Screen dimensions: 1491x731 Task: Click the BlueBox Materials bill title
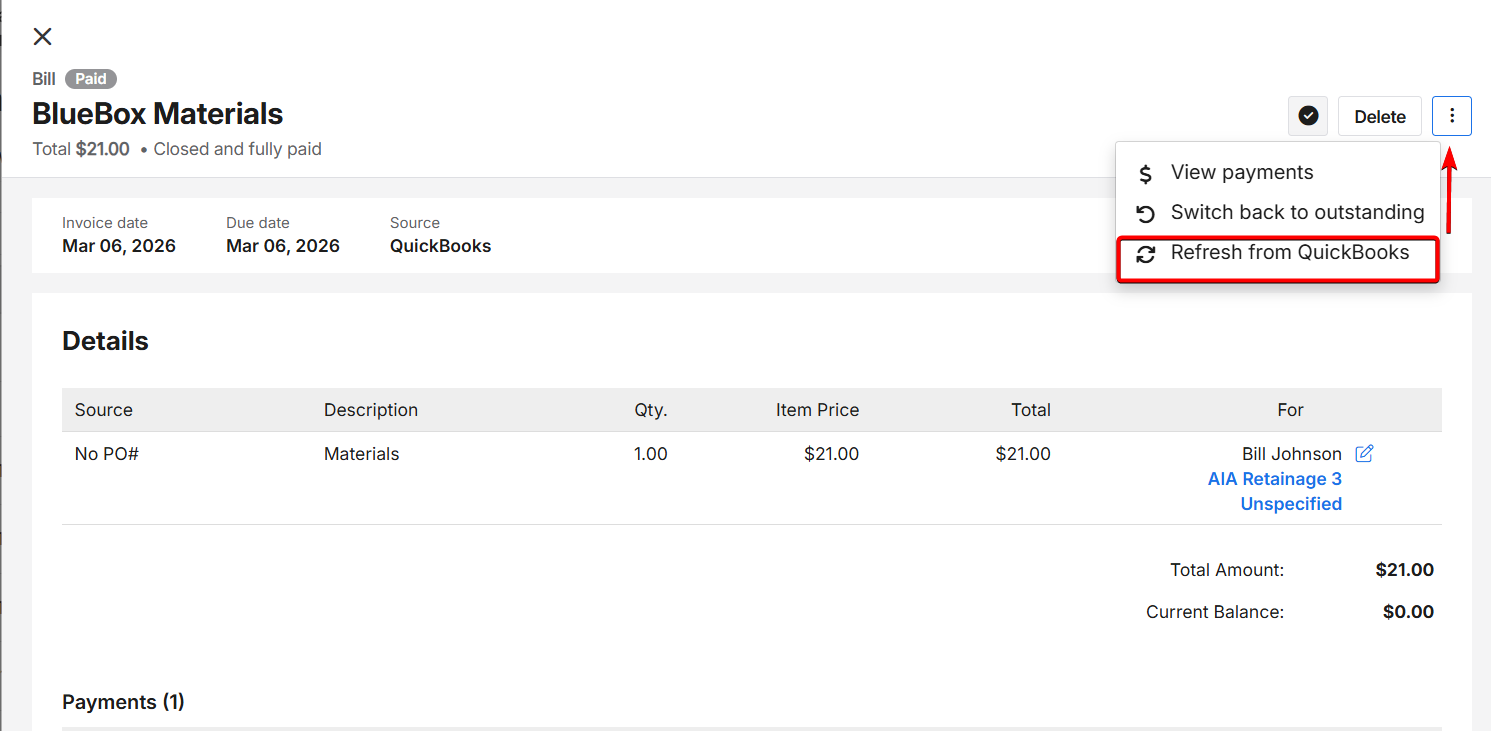[x=158, y=114]
